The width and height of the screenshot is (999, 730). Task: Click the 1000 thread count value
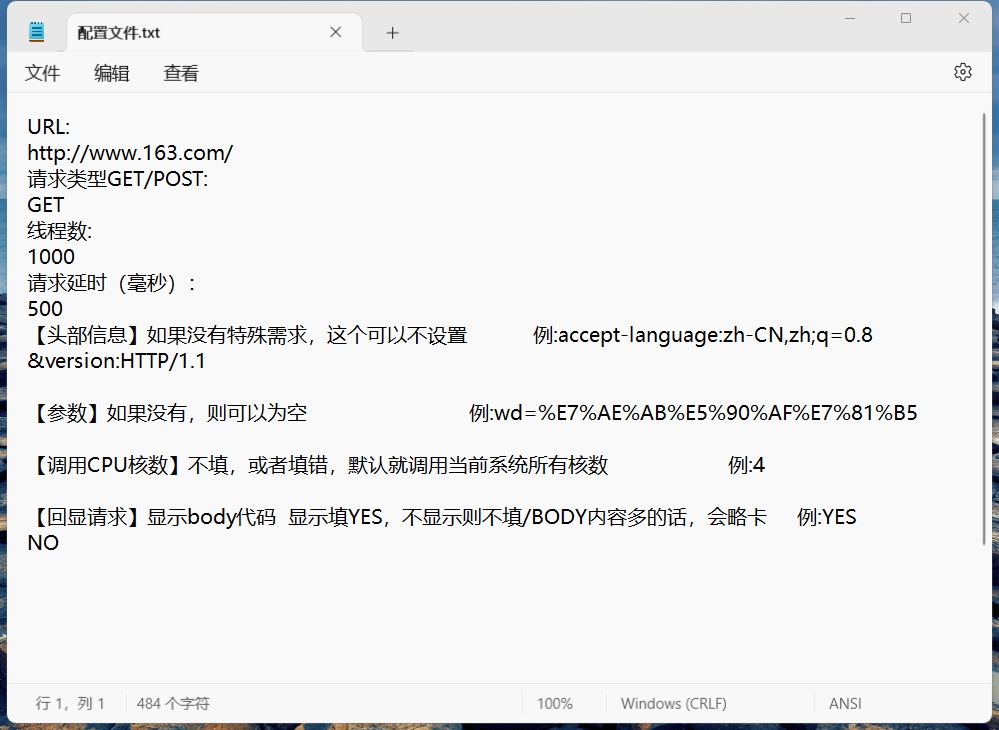click(x=51, y=257)
